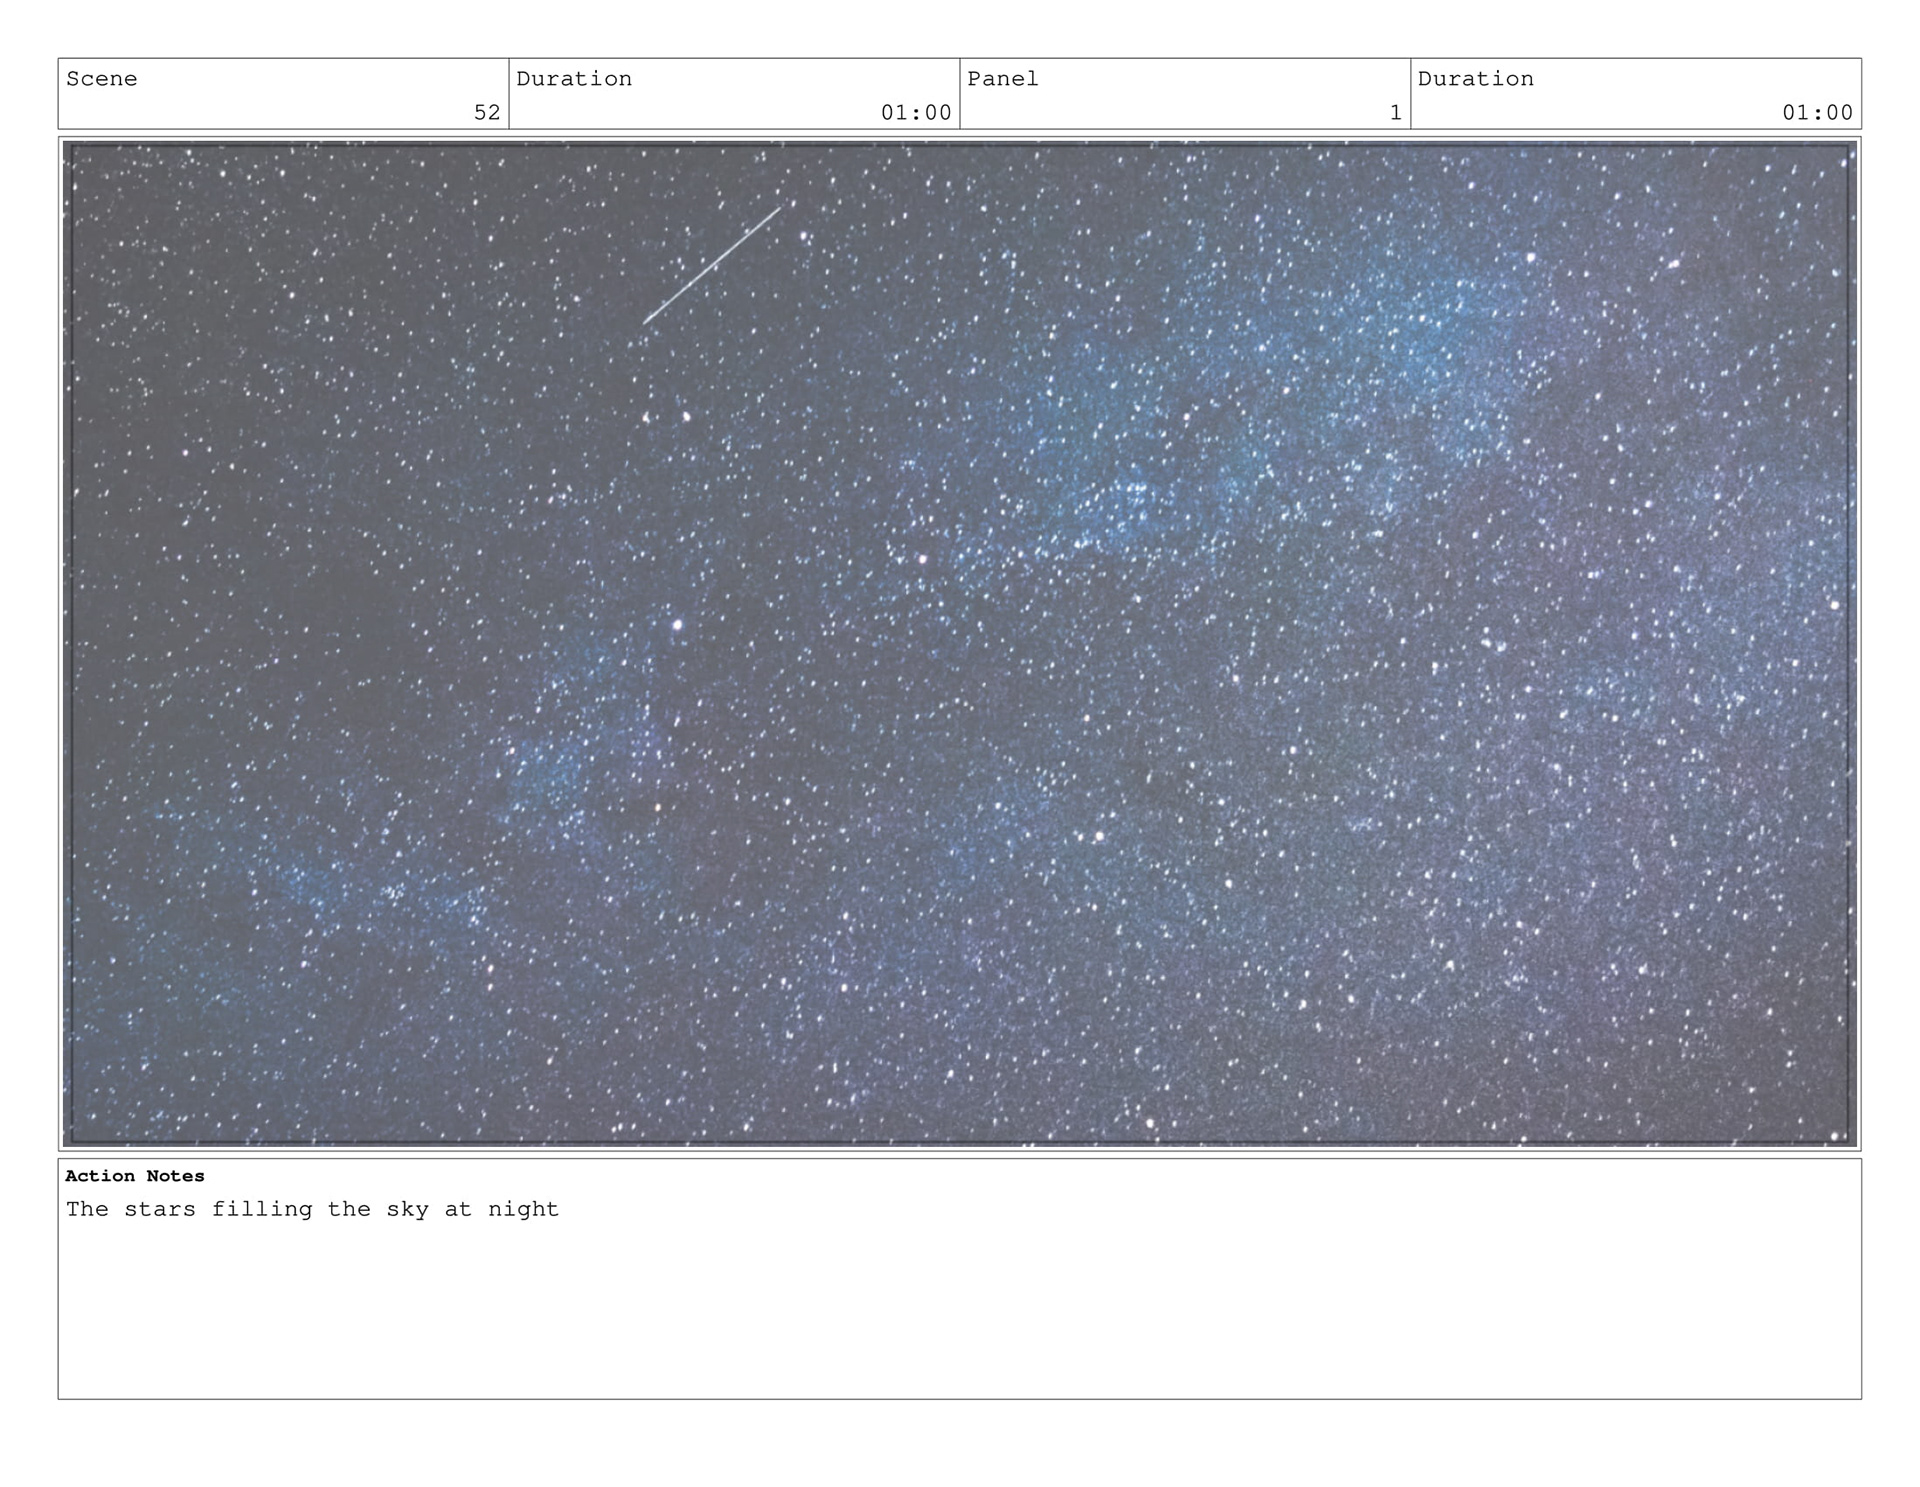This screenshot has height=1487, width=1920.
Task: Click the Panel label in header
Action: (x=1002, y=79)
